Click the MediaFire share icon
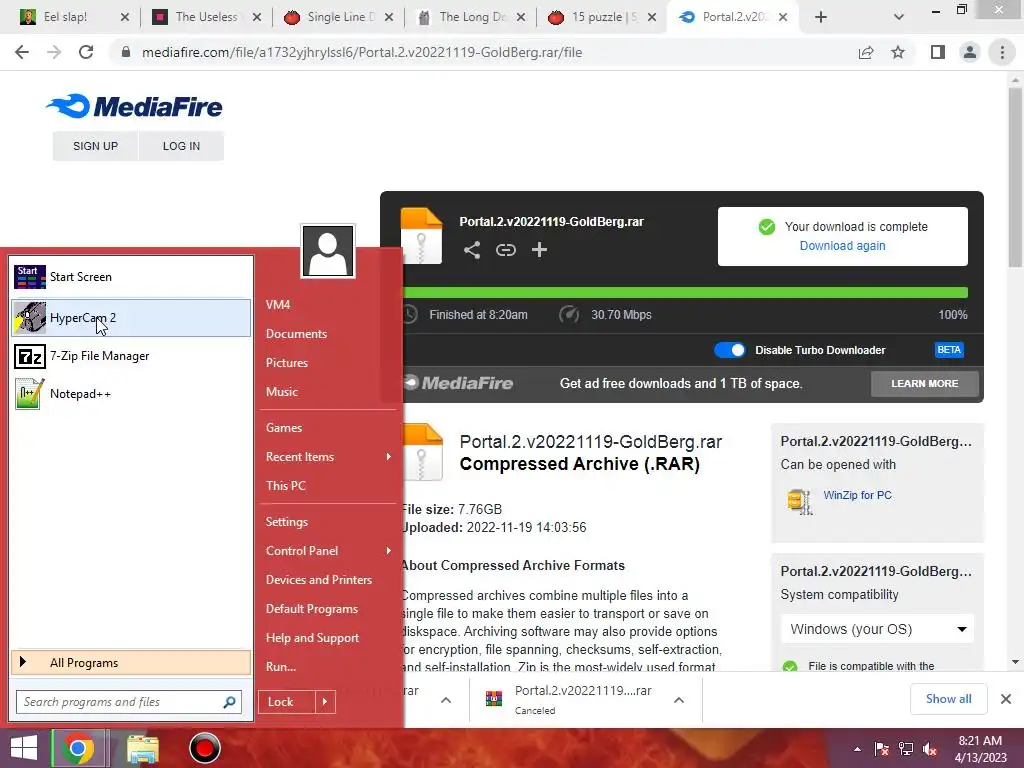This screenshot has width=1024, height=768. (472, 249)
